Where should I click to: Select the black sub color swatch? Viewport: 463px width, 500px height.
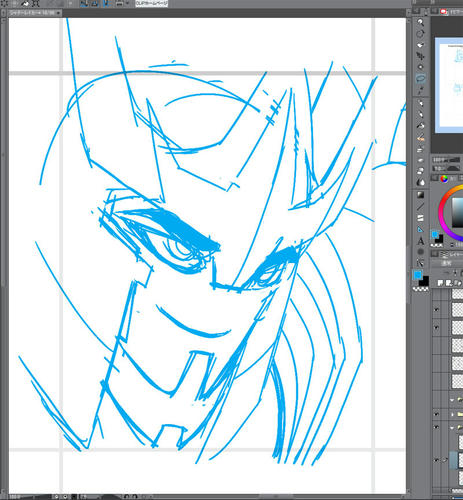point(424,281)
